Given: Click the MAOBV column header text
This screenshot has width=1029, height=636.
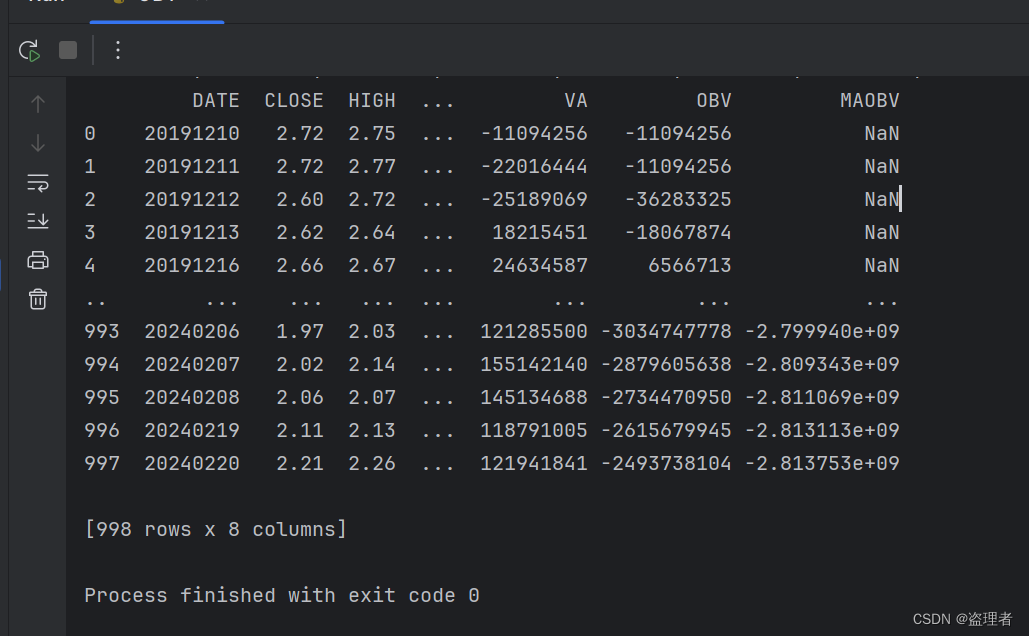Looking at the screenshot, I should 870,100.
